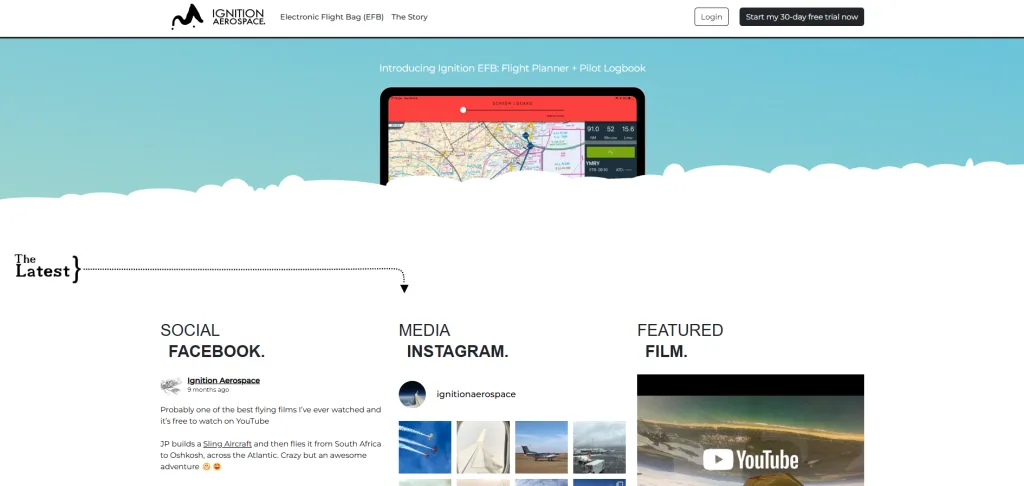Open Ignition Aerospace Facebook page link

[223, 380]
